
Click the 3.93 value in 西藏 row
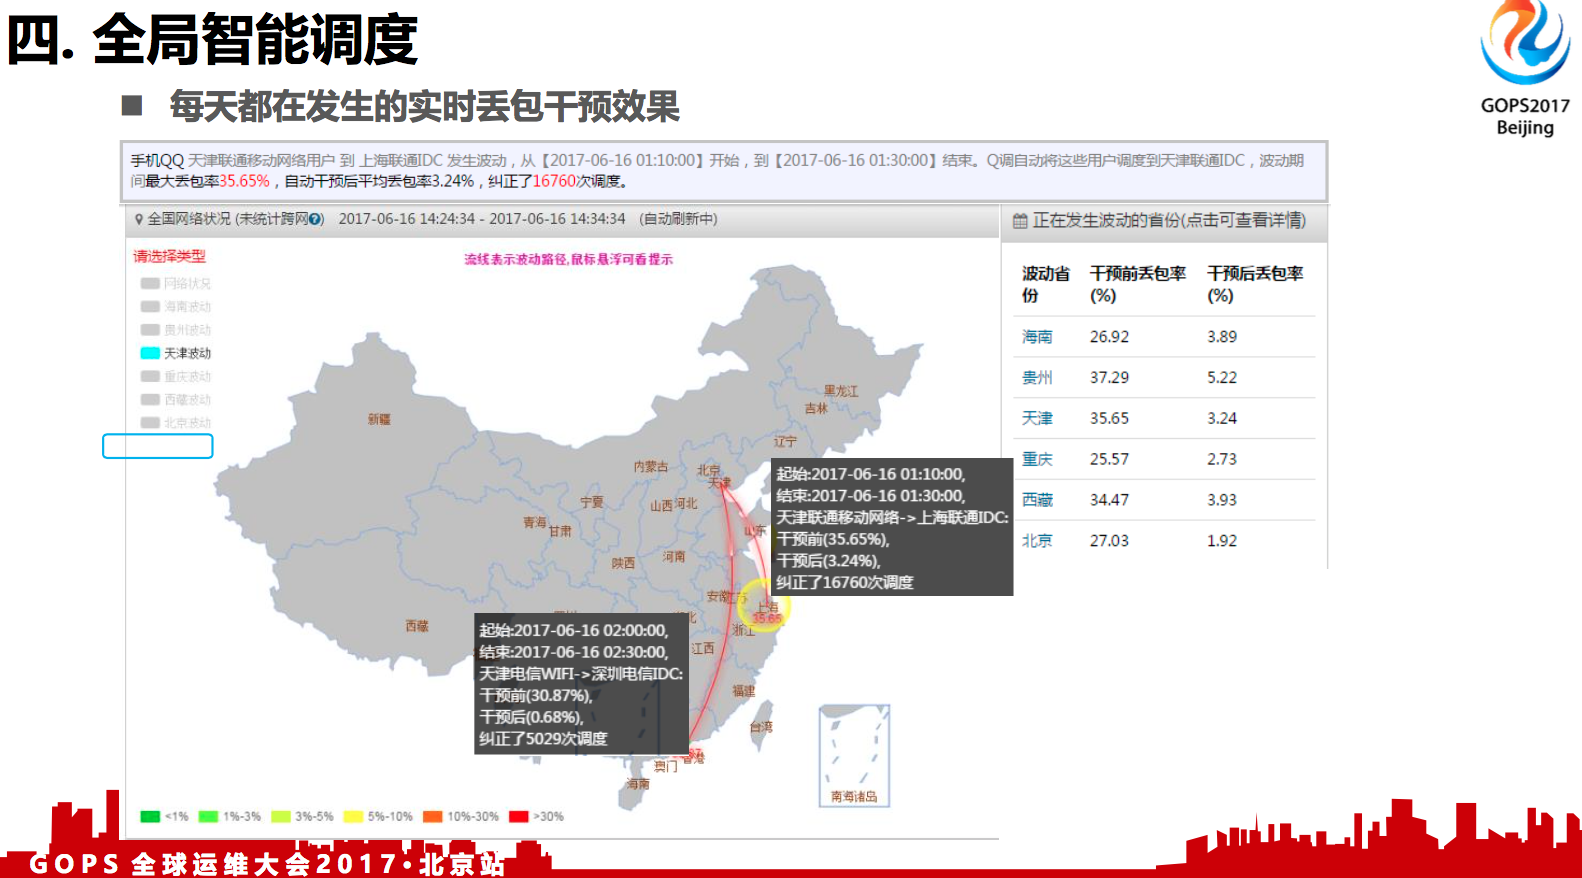(1222, 500)
